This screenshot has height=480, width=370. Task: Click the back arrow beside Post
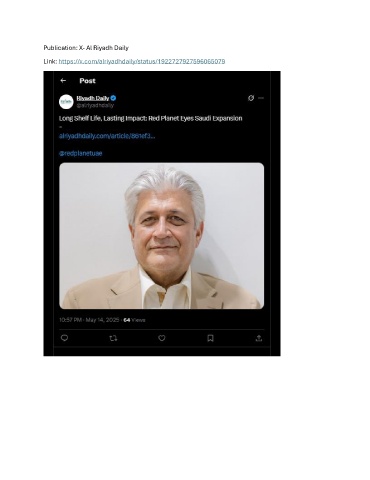tap(63, 80)
